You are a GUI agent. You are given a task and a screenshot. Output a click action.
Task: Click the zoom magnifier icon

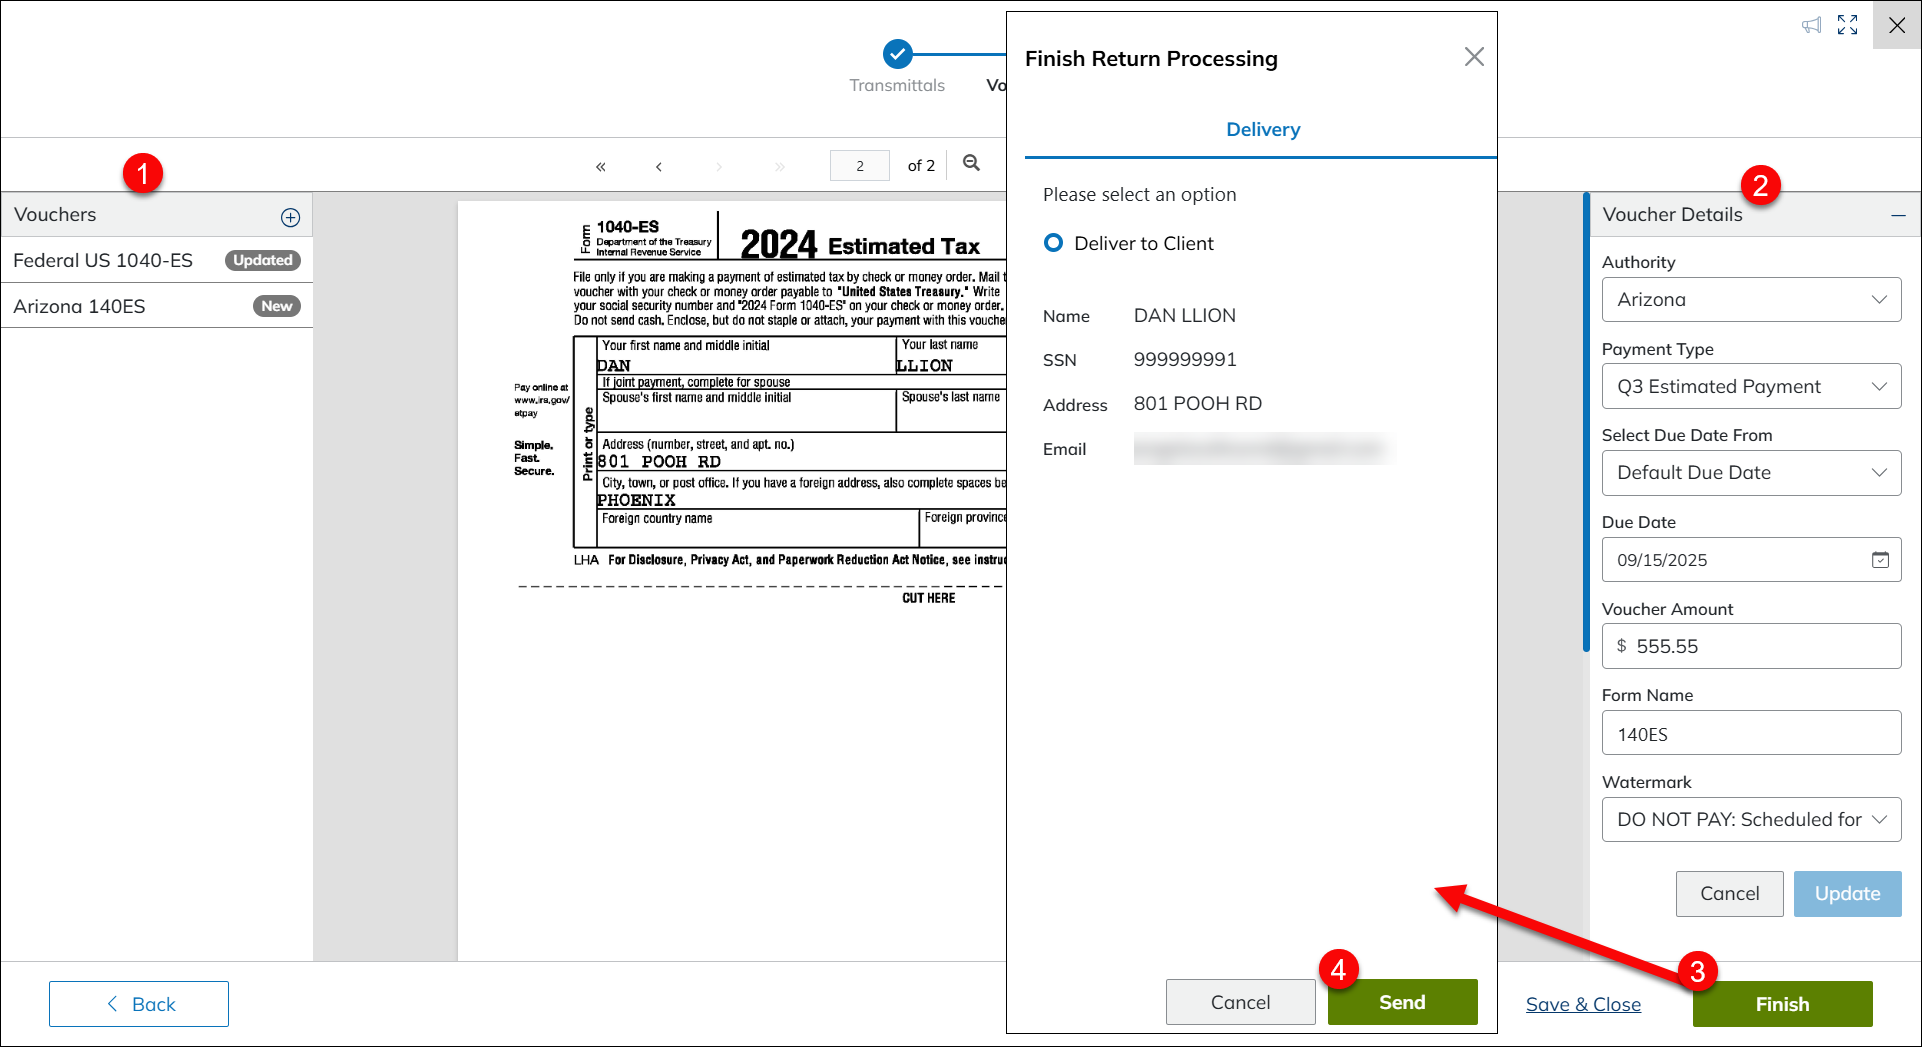pos(971,163)
